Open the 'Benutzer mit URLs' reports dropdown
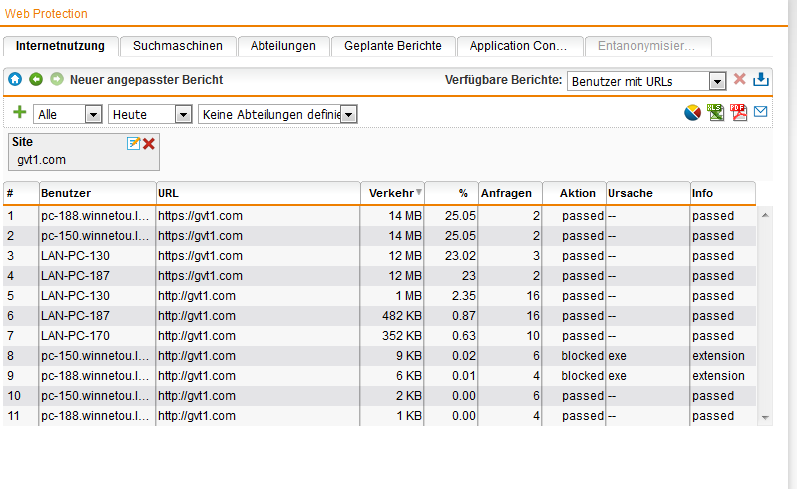797x489 pixels. tap(717, 81)
